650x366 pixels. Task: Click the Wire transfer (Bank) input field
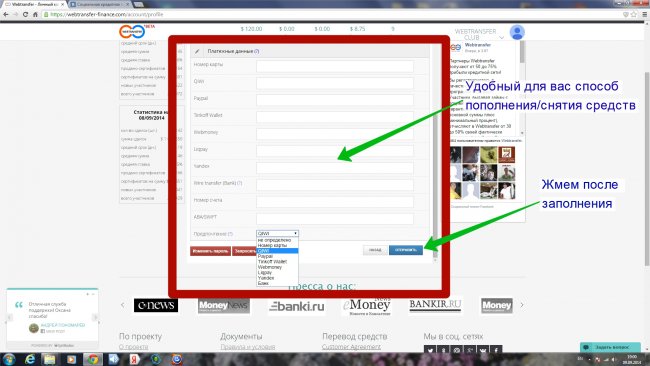[x=335, y=185]
